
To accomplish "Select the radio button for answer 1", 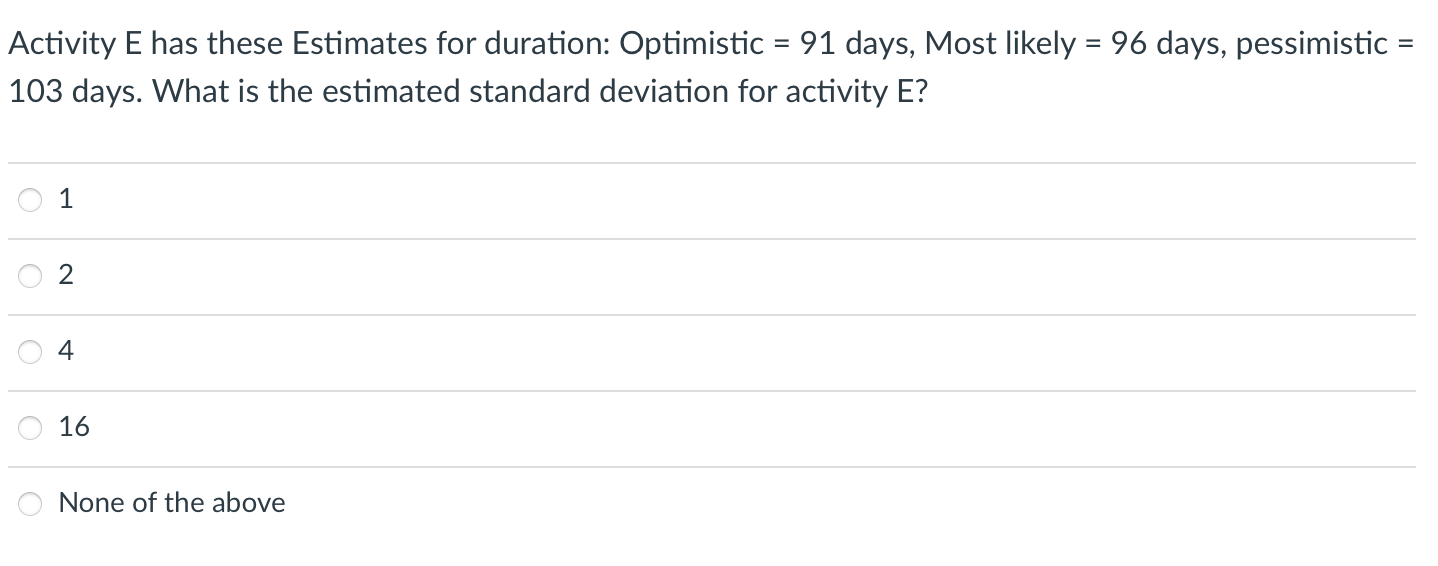I will pos(30,201).
